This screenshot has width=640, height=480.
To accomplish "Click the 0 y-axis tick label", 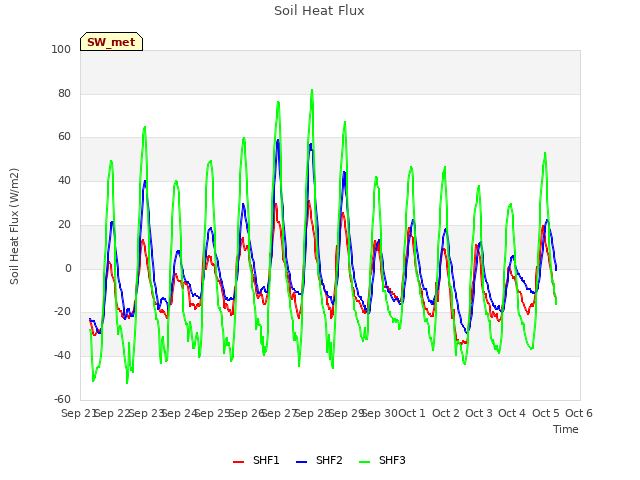I will click(x=68, y=269).
